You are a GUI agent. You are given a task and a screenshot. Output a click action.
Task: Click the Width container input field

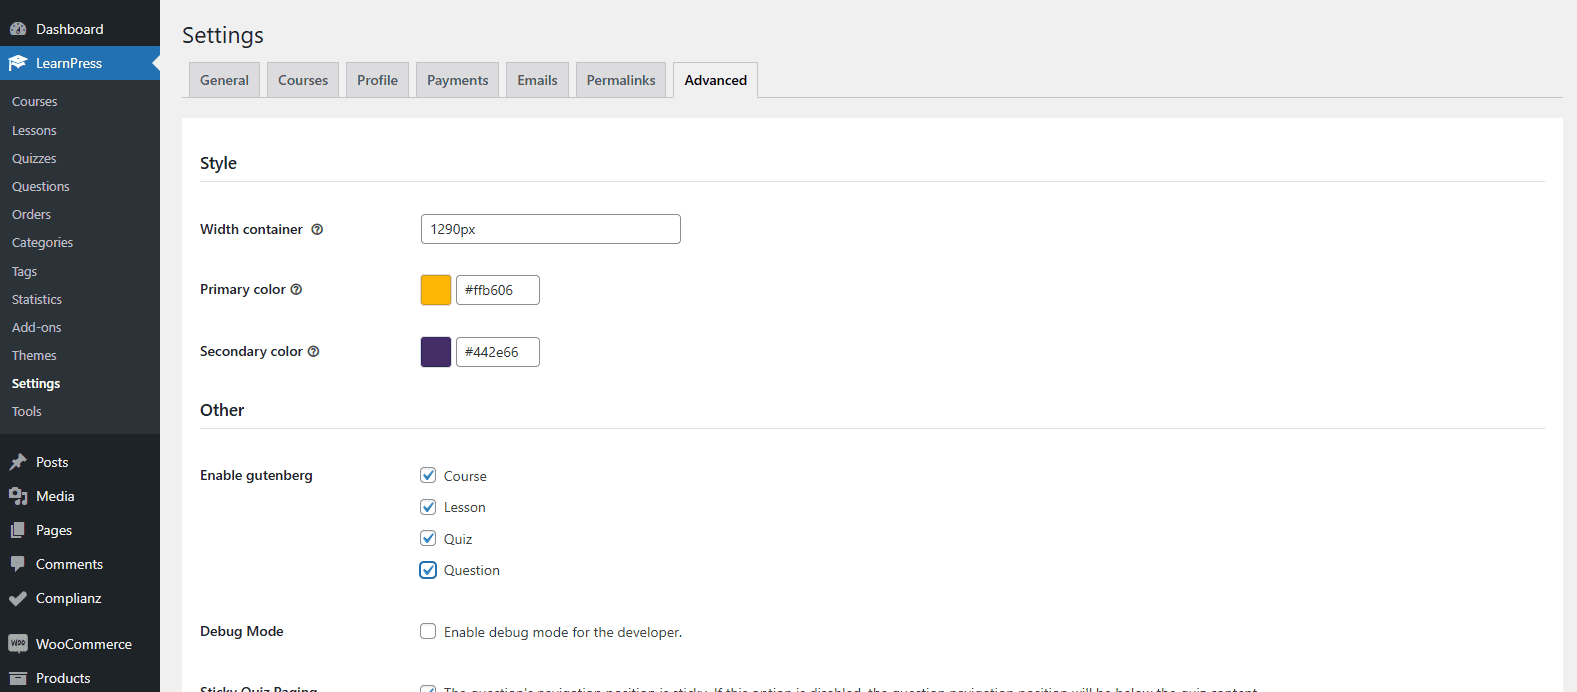(x=550, y=229)
